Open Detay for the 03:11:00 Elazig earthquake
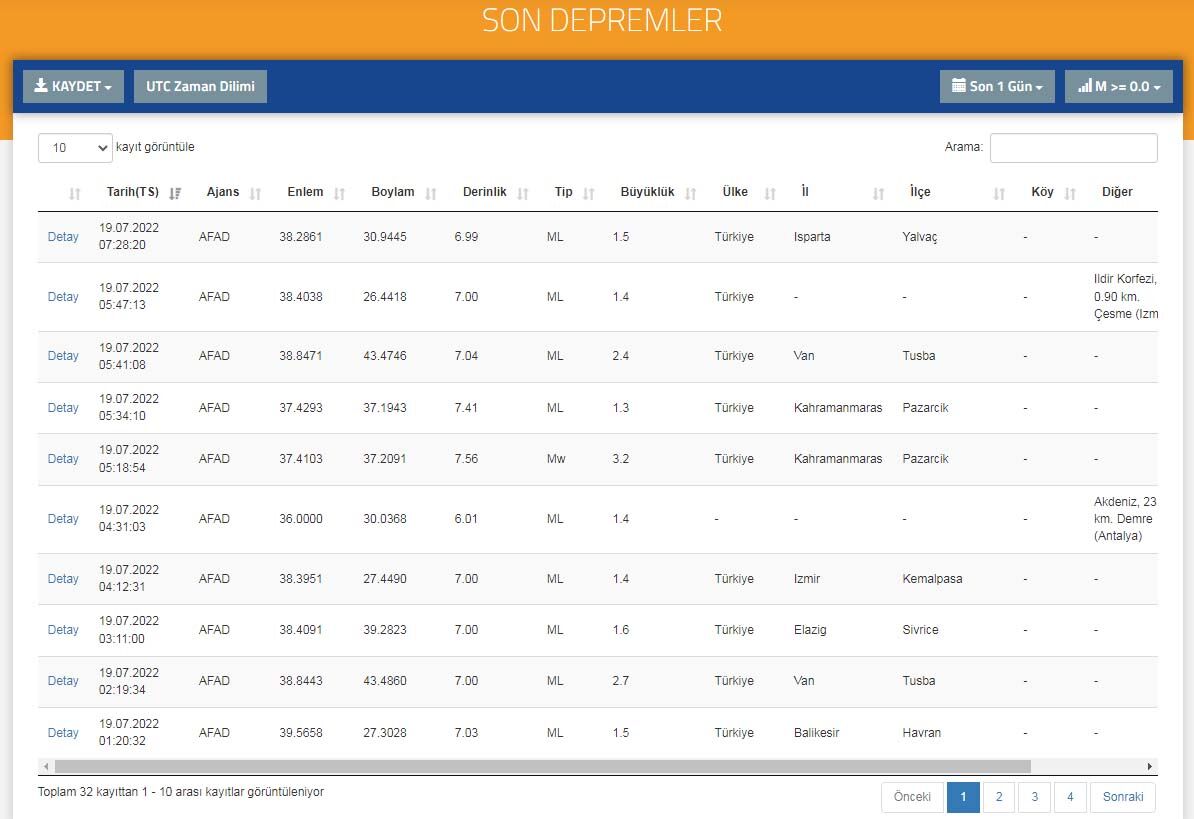The height and width of the screenshot is (819, 1194). pyautogui.click(x=63, y=630)
